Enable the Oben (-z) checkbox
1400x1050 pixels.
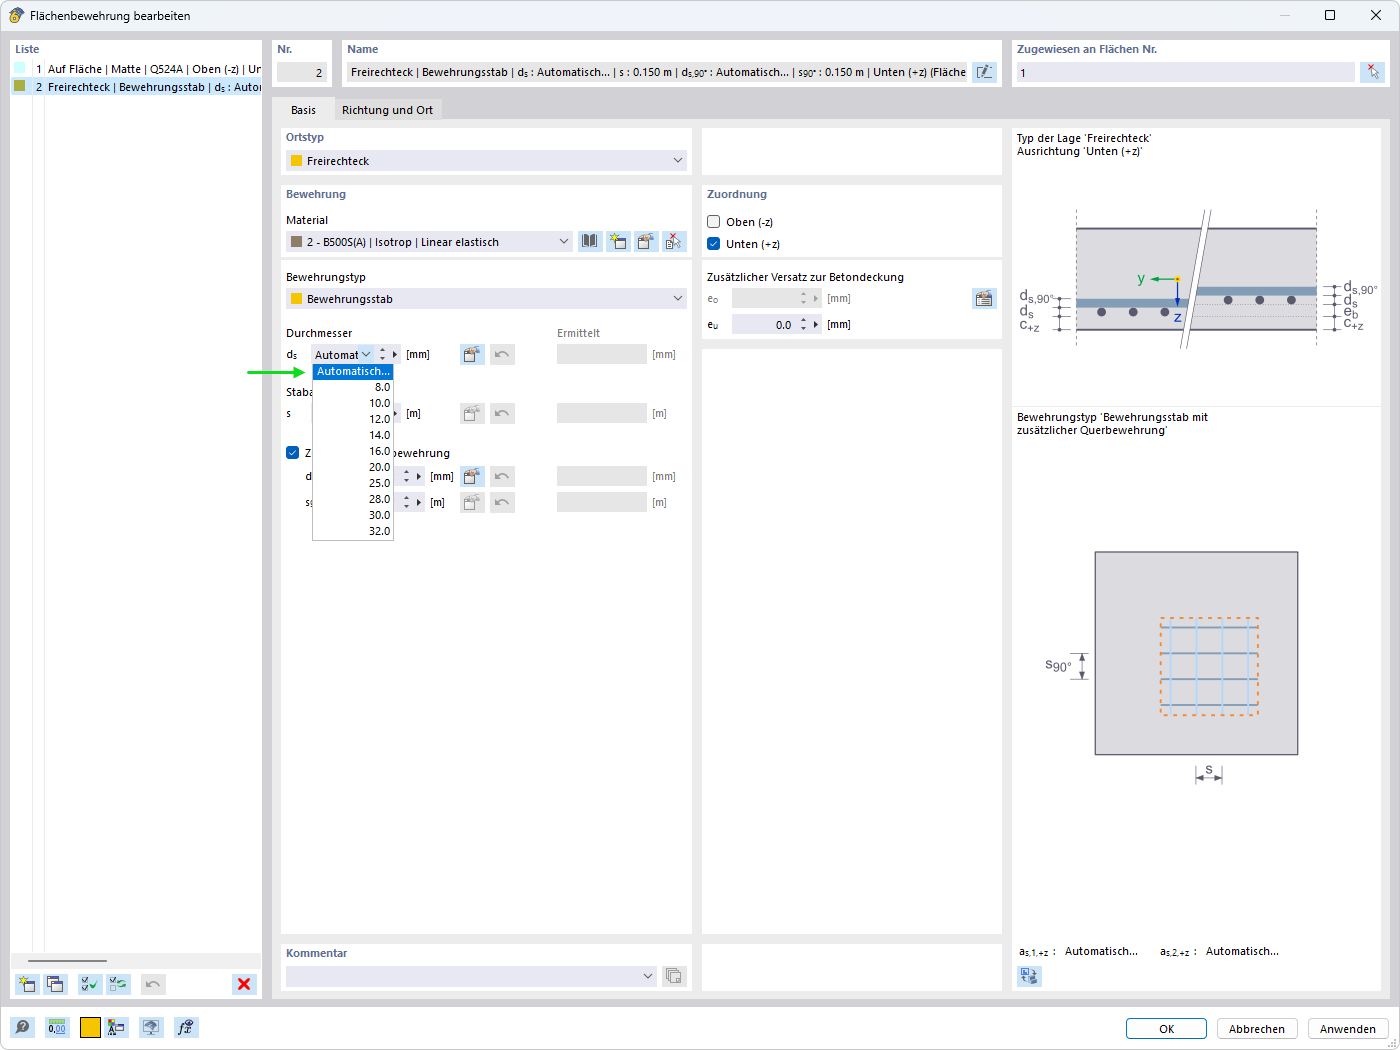714,222
